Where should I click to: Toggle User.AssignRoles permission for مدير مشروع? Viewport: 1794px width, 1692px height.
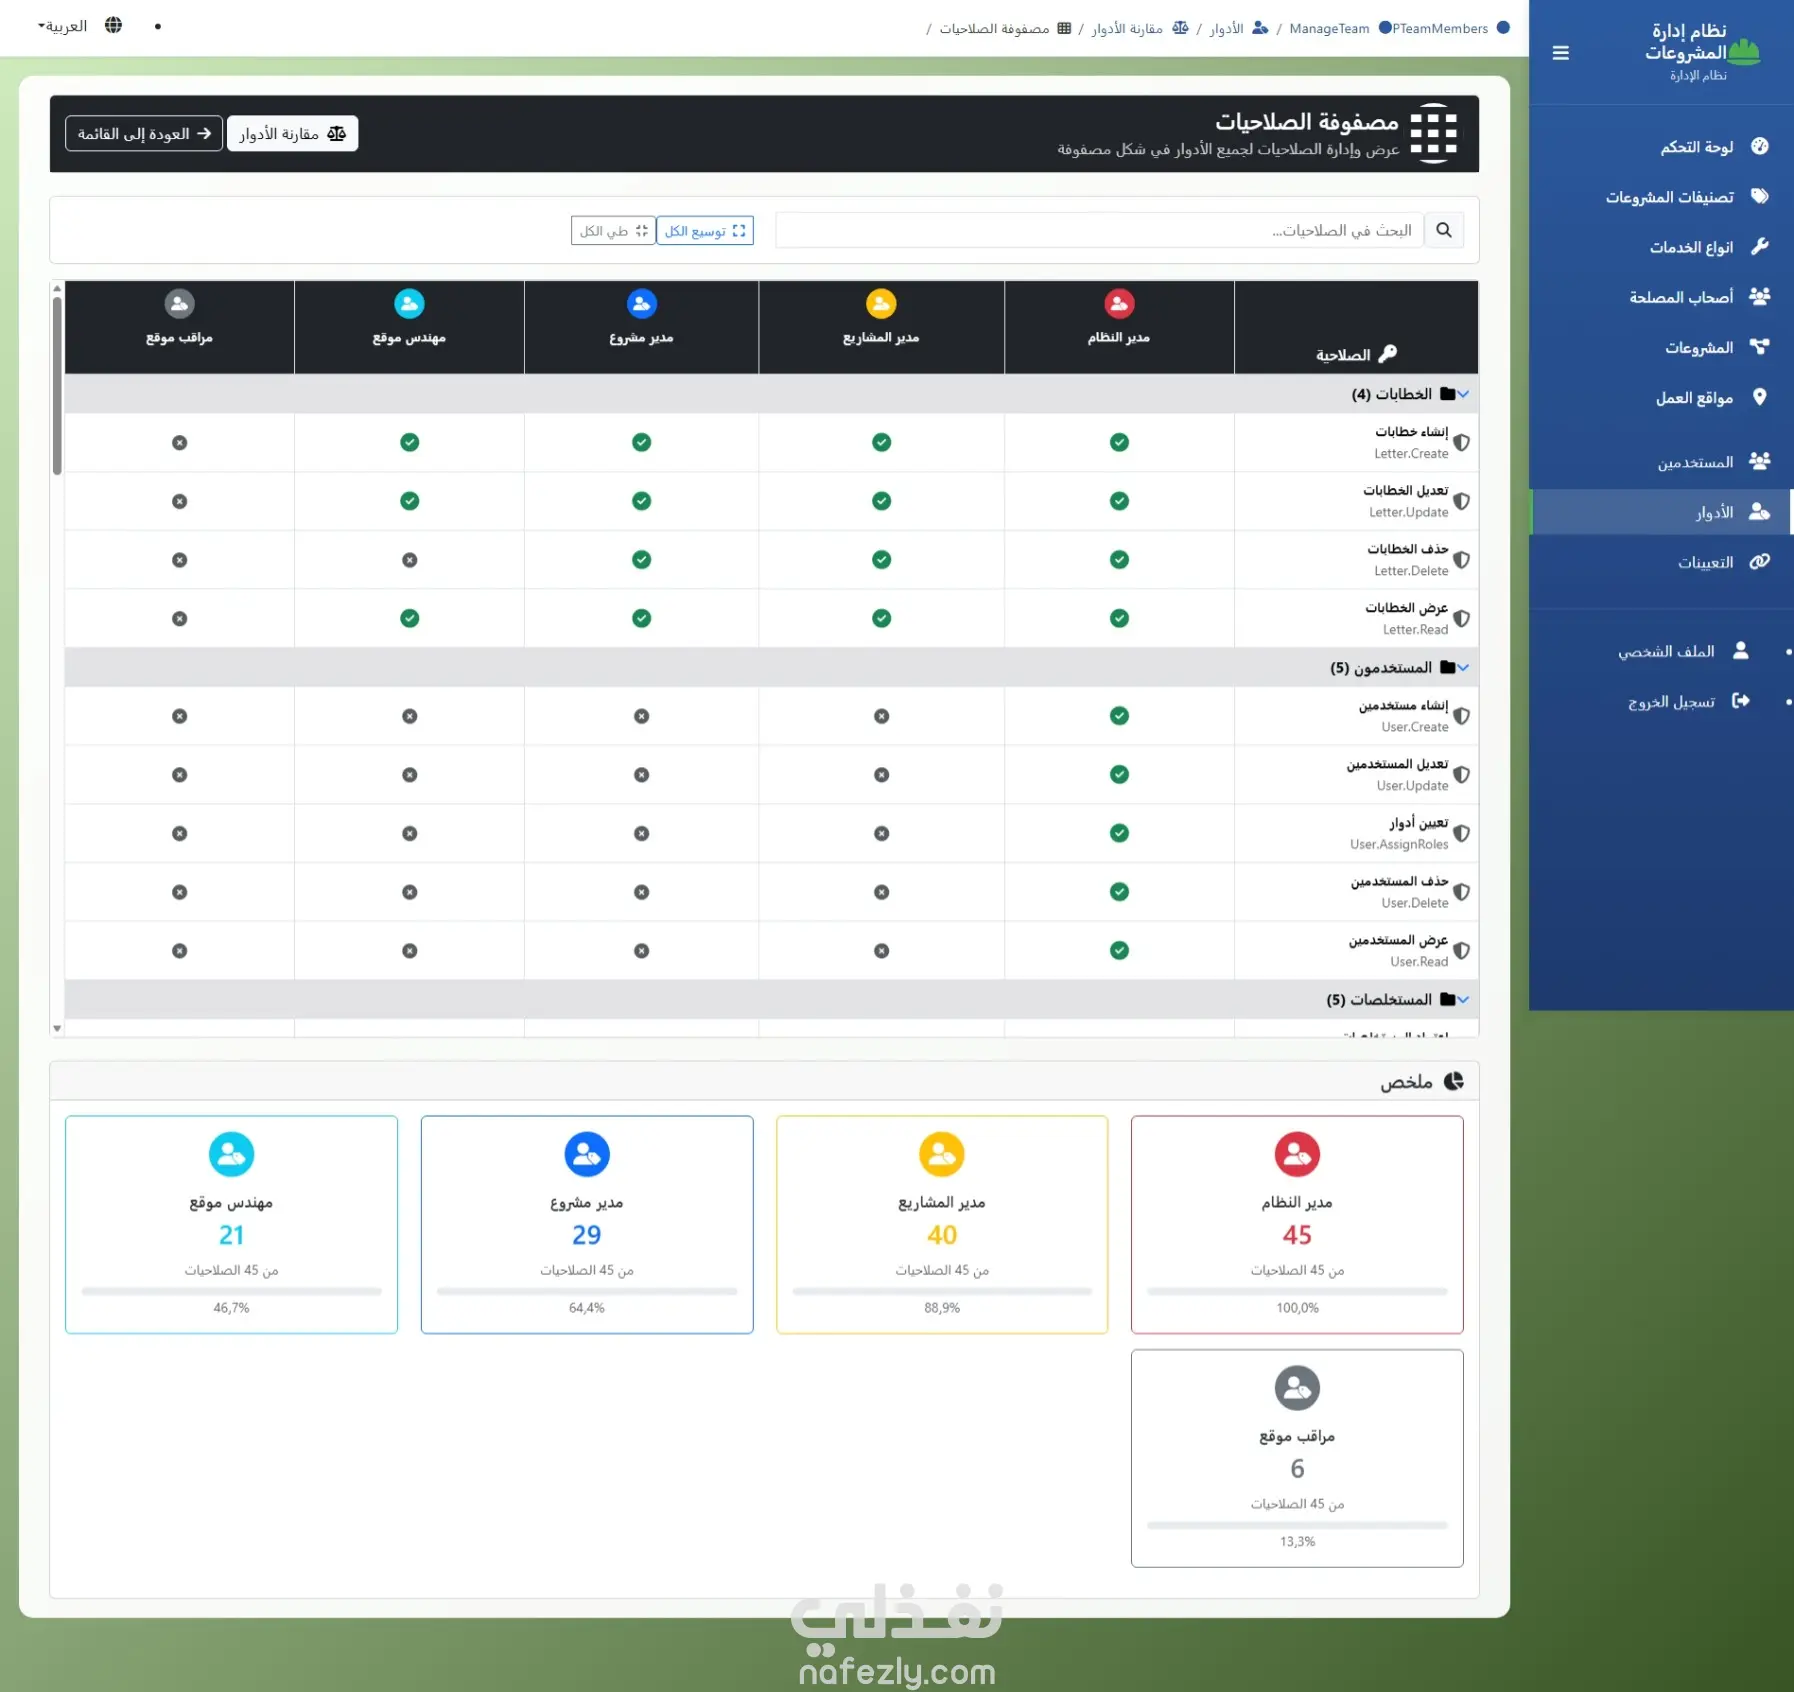click(x=642, y=833)
